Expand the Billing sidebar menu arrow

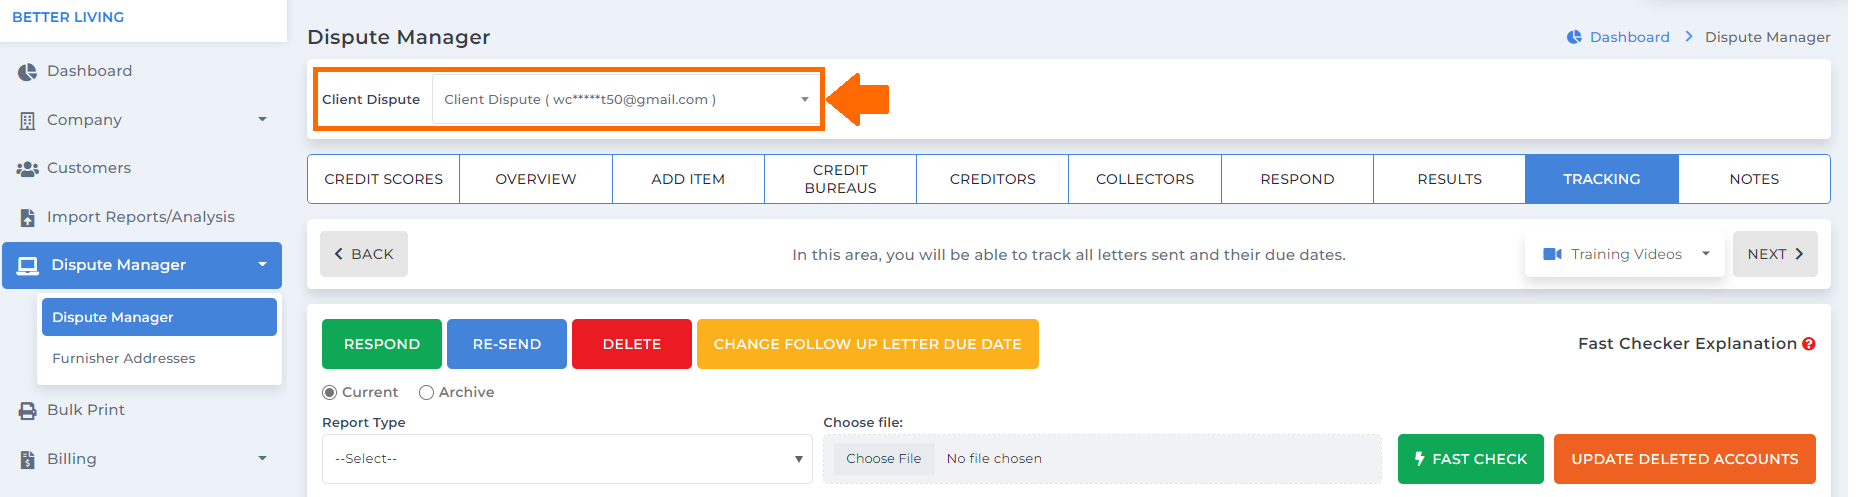(x=262, y=458)
